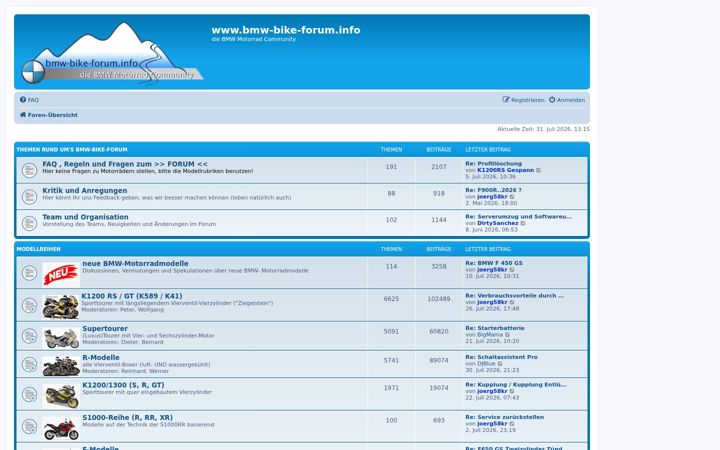Click view-latest-post icon next to DirtySanchez
720x450 pixels.
523,223
